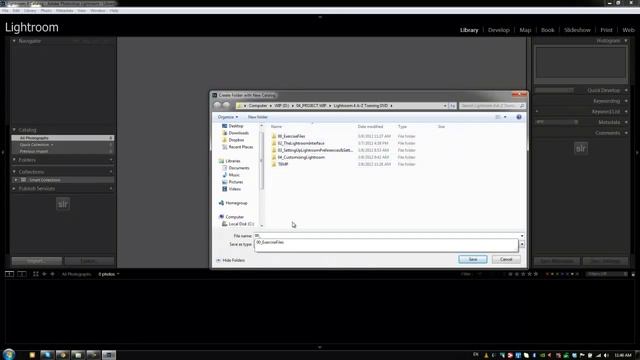Collapse the Catalog panel
The image size is (640, 360).
click(x=14, y=130)
